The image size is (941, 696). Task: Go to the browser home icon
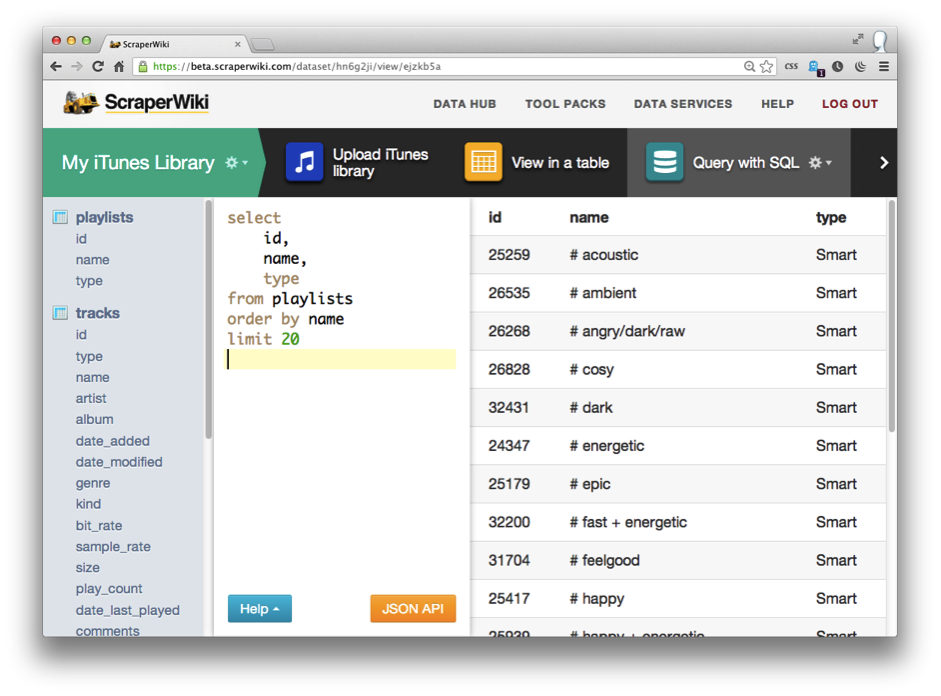point(119,67)
